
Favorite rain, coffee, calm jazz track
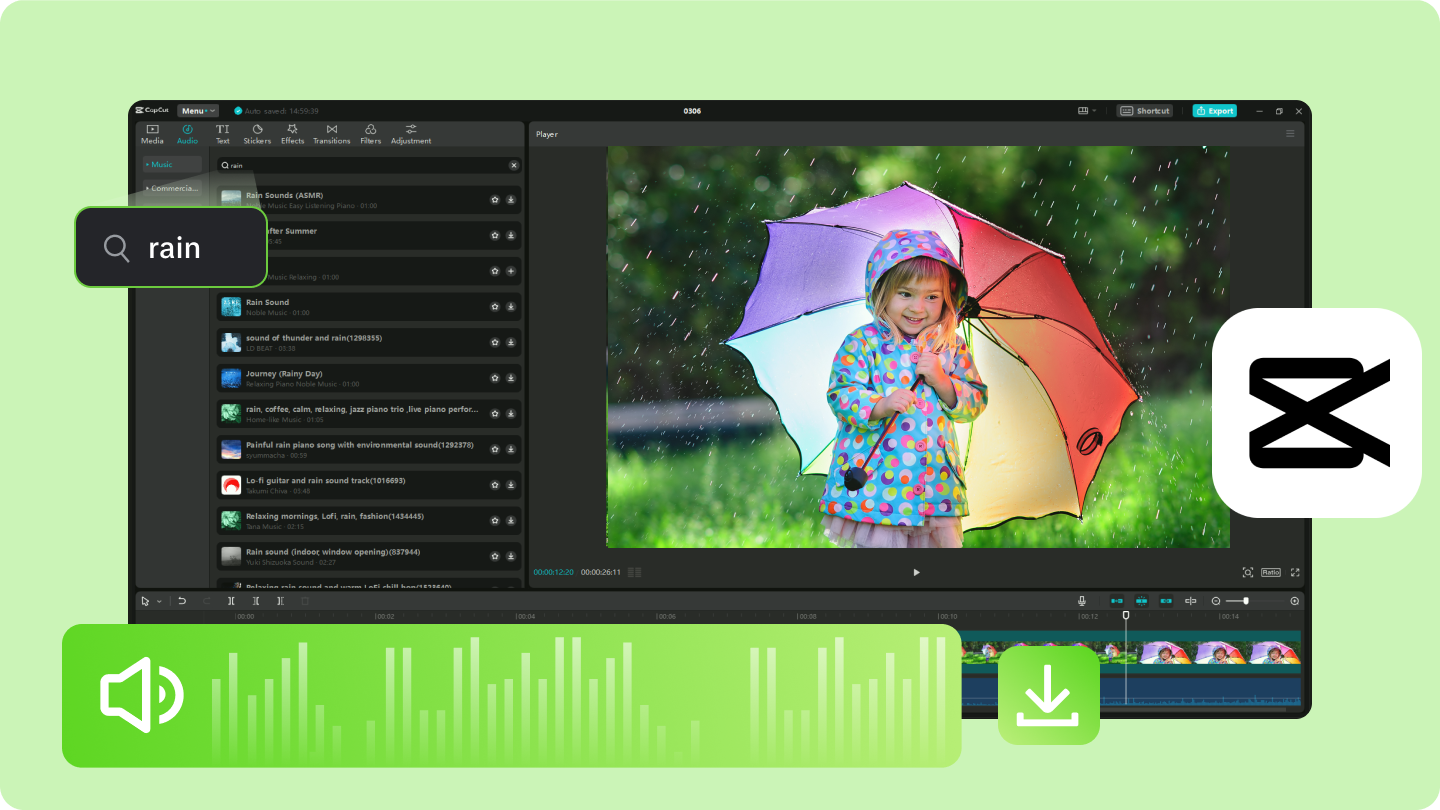(x=494, y=413)
